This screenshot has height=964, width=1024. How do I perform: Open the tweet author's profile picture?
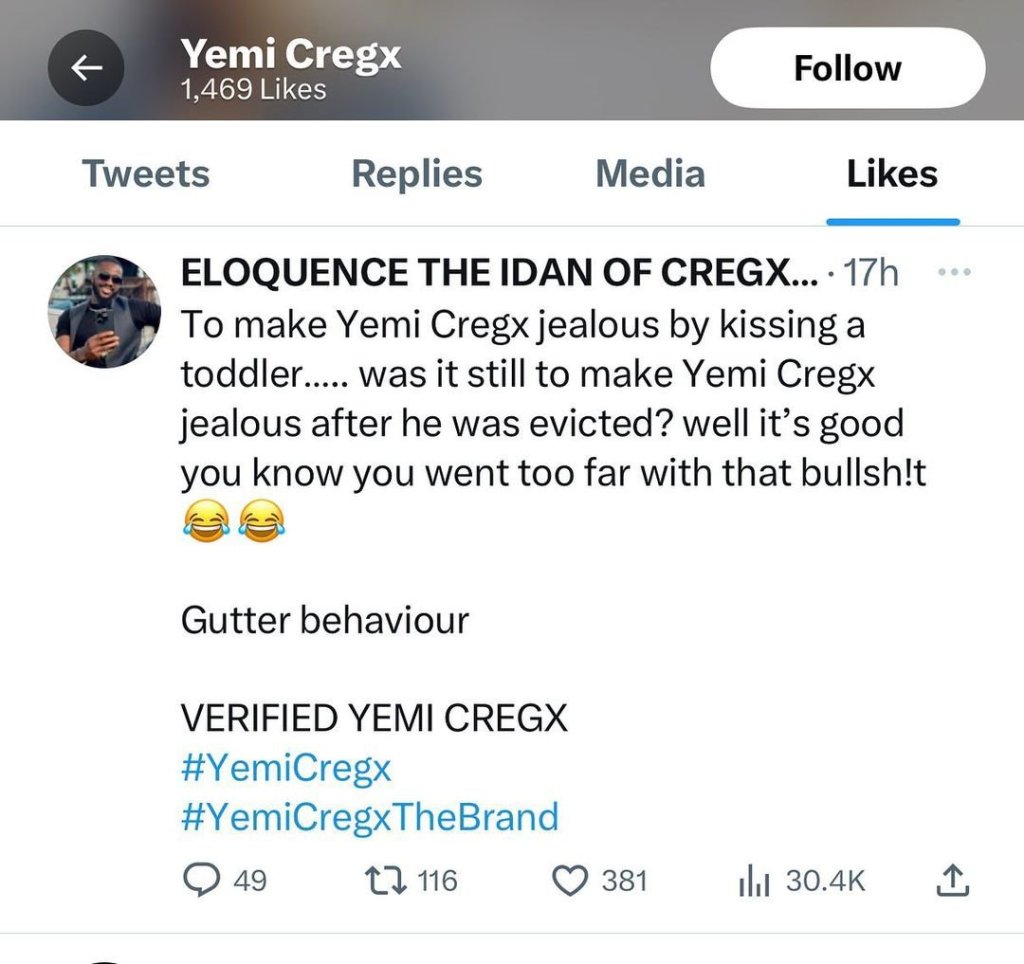(x=104, y=311)
